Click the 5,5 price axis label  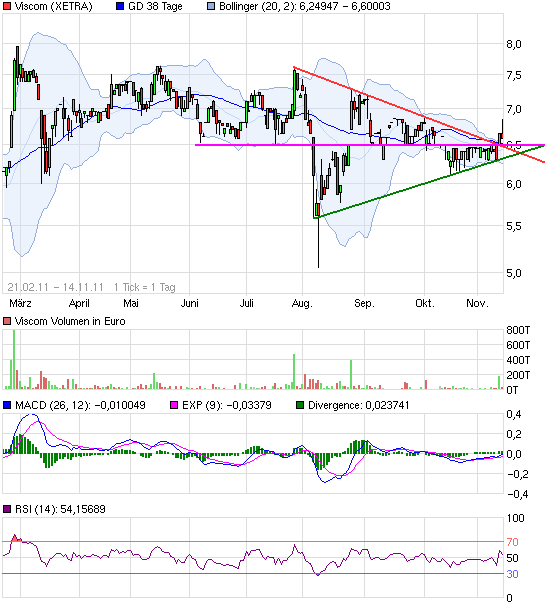click(514, 226)
